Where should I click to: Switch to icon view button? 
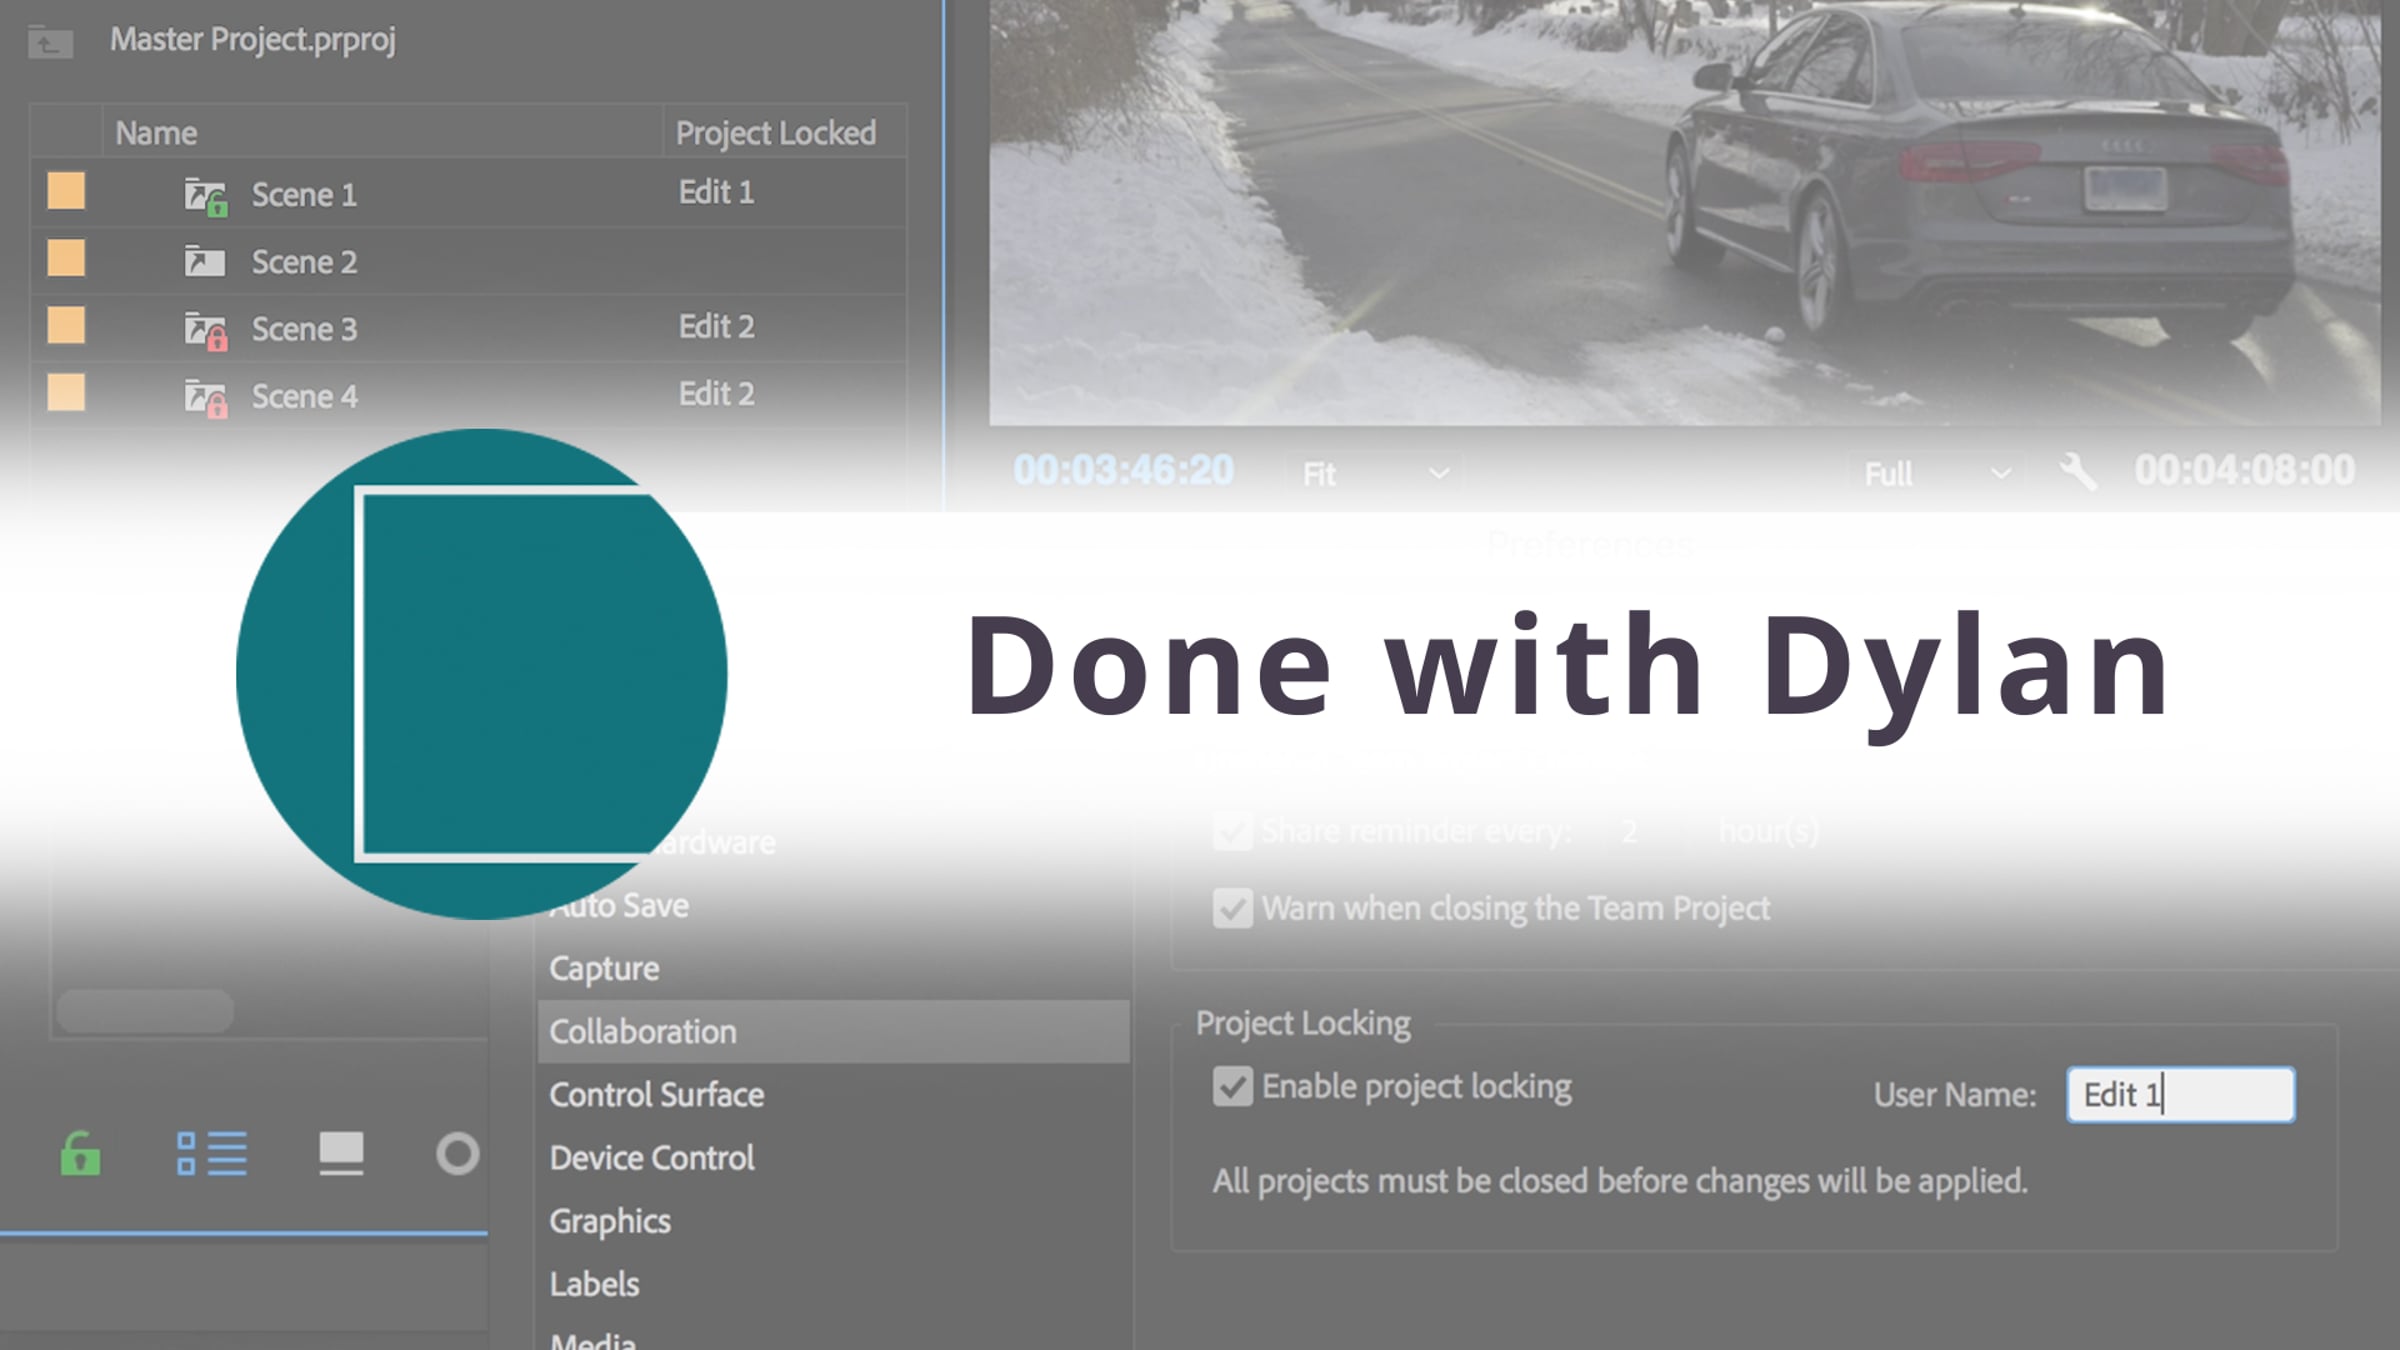pos(341,1154)
